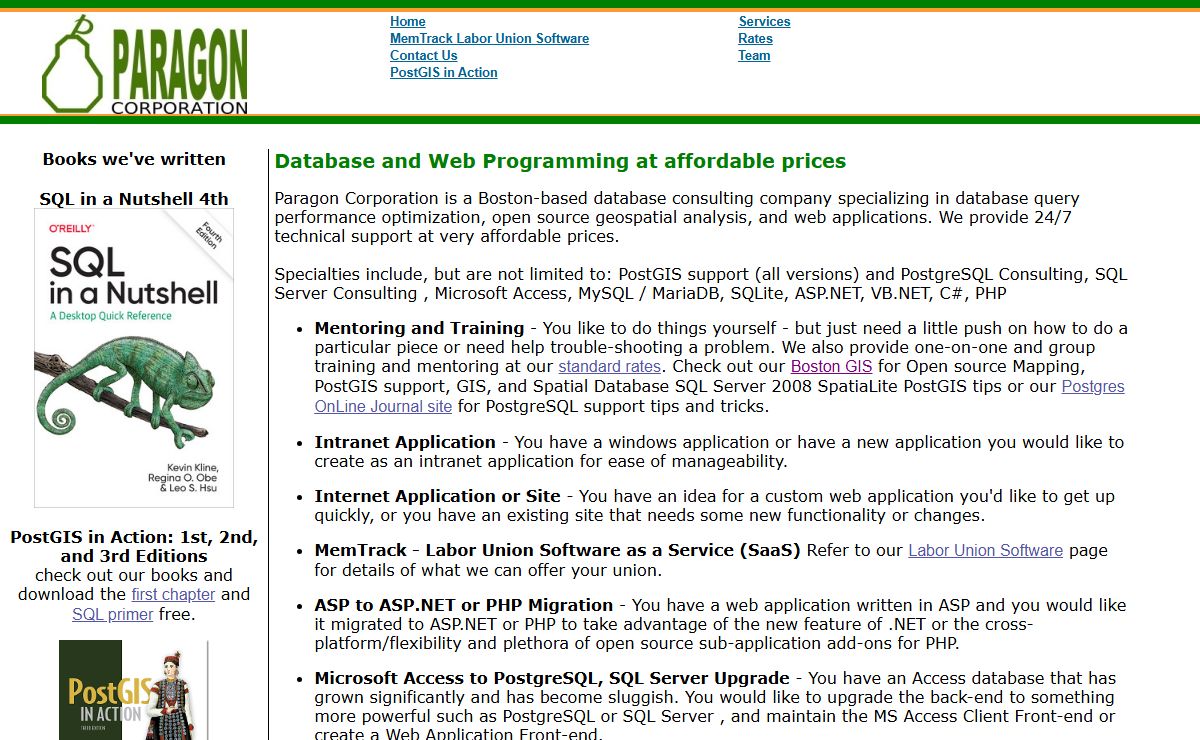Click the SQL in a Nutshell book cover
1200x740 pixels.
(x=134, y=358)
